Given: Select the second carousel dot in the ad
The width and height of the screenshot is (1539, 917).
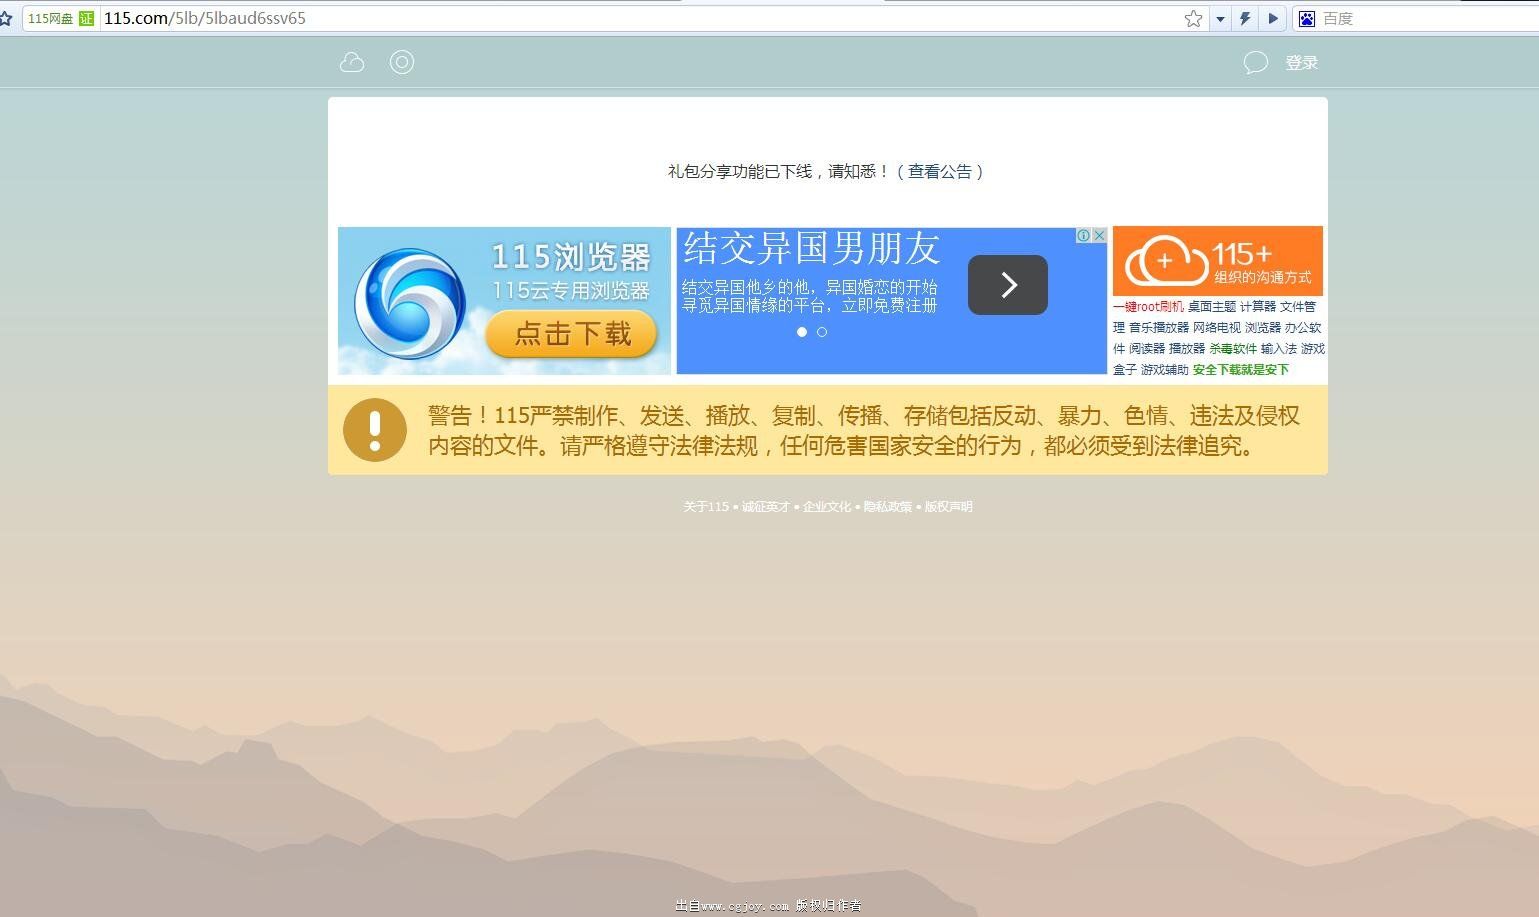Looking at the screenshot, I should tap(822, 332).
